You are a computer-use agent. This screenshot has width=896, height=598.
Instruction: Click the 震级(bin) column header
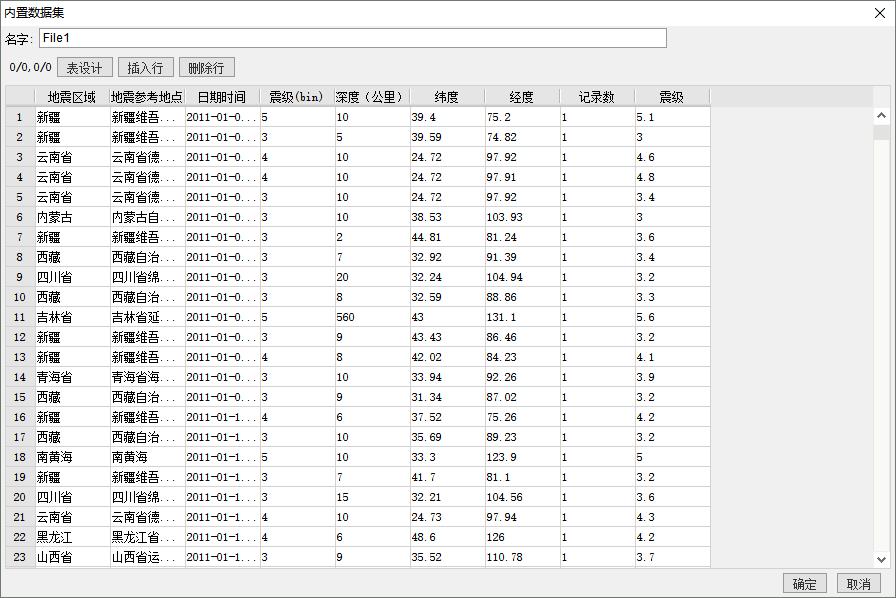coord(296,97)
